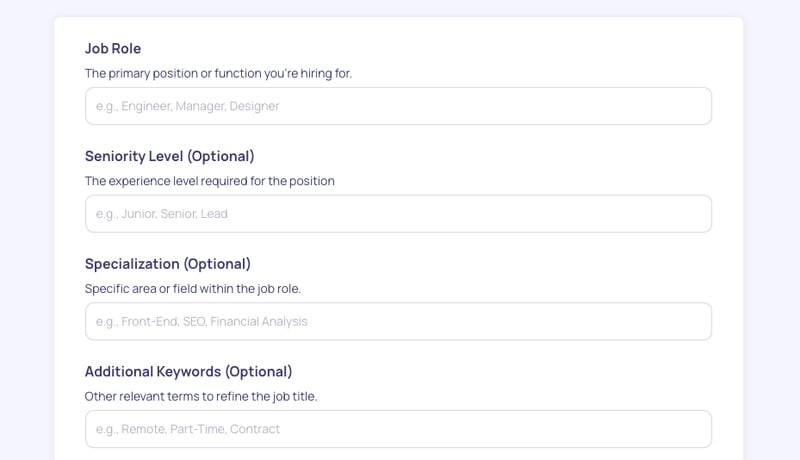The width and height of the screenshot is (800, 460).
Task: Select the "Specialization (Optional)" label
Action: [x=168, y=264]
